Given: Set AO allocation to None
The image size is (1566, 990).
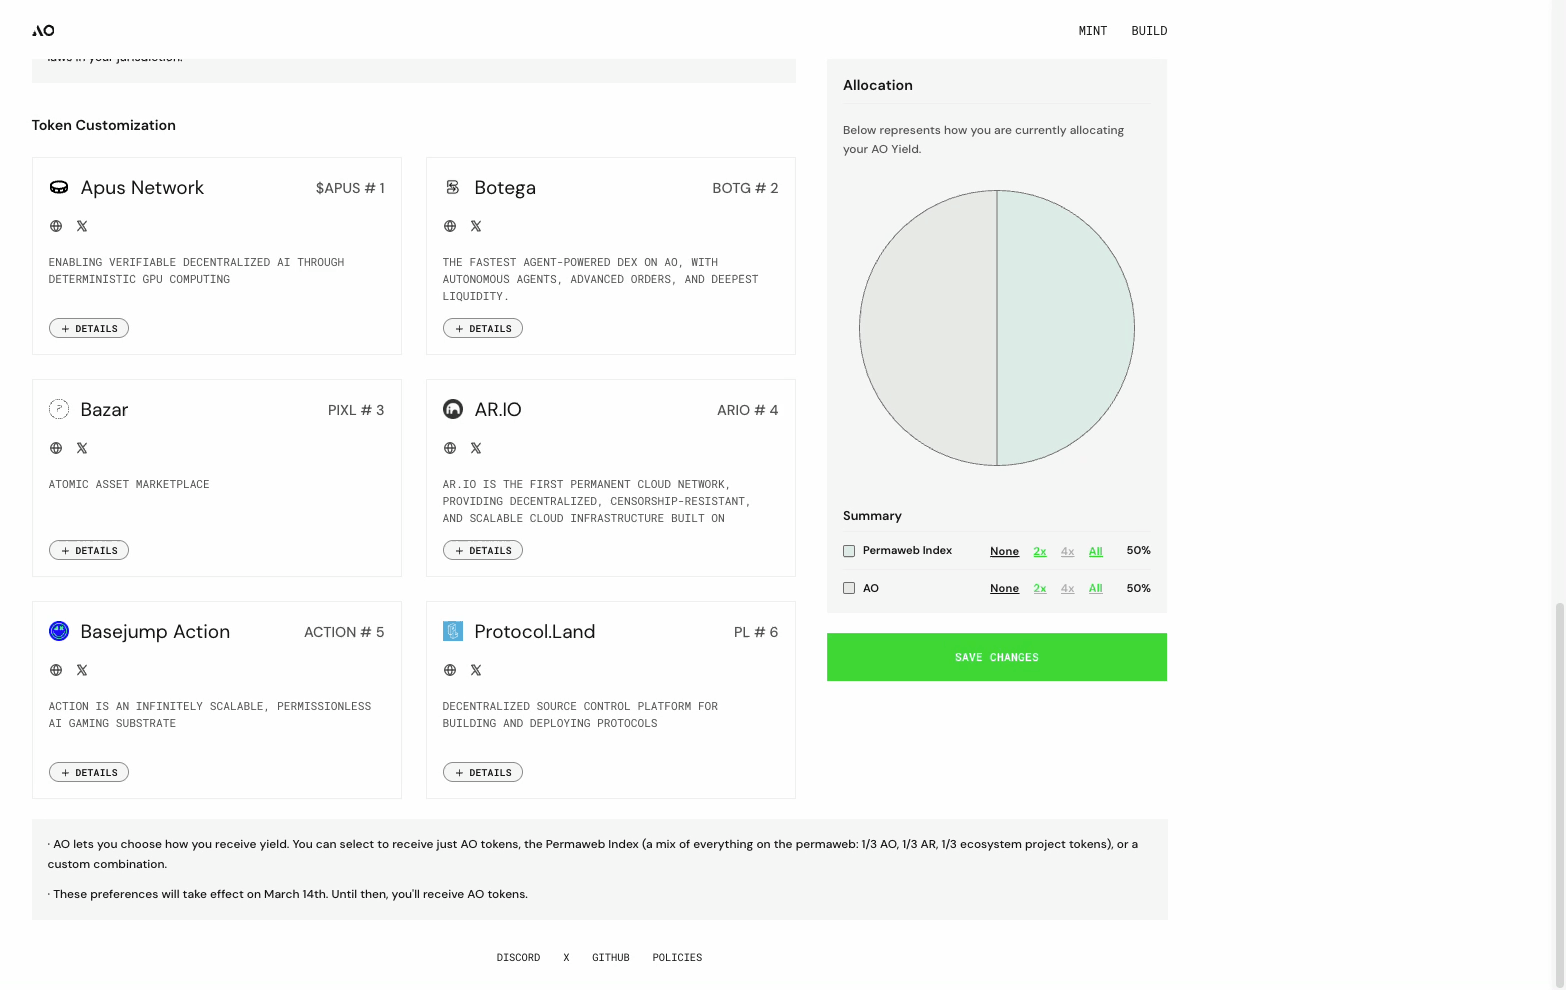Looking at the screenshot, I should point(1004,588).
